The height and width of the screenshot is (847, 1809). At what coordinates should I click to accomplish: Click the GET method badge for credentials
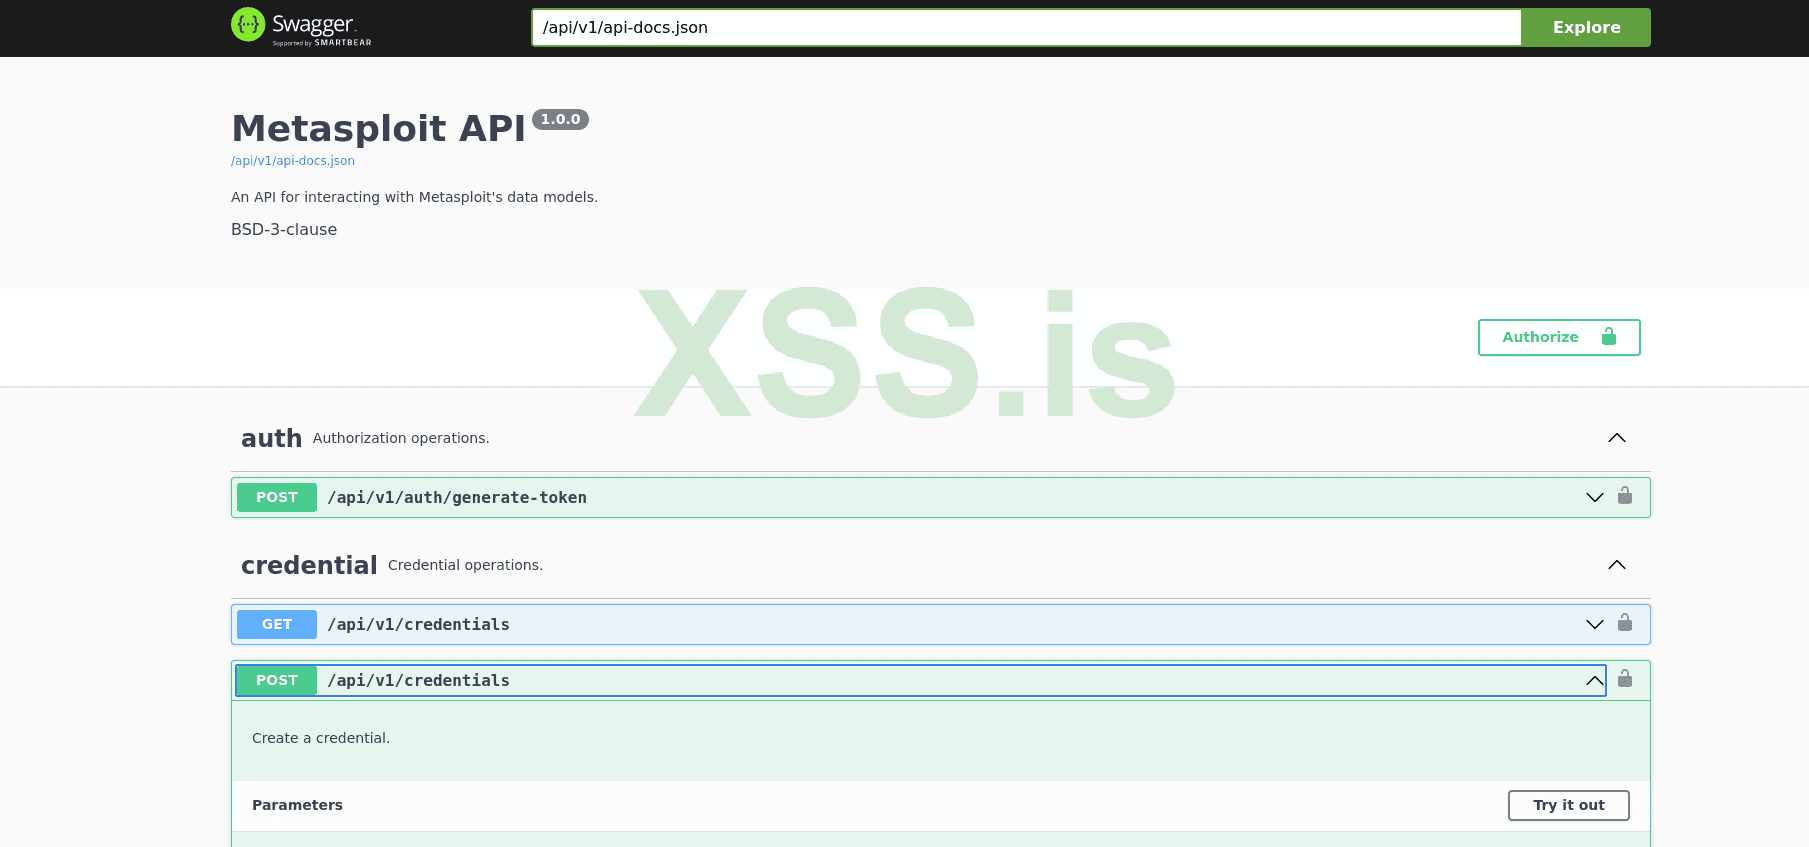click(277, 624)
